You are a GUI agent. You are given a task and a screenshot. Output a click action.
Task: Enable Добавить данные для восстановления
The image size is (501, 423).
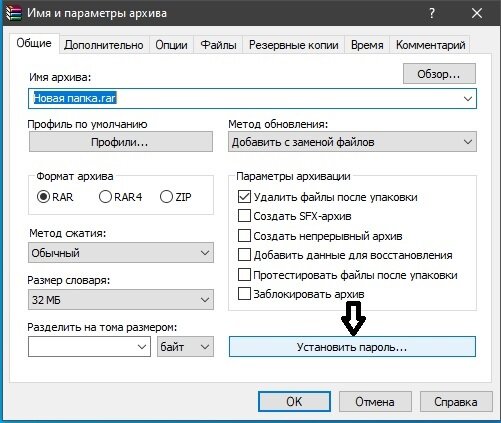tap(244, 255)
